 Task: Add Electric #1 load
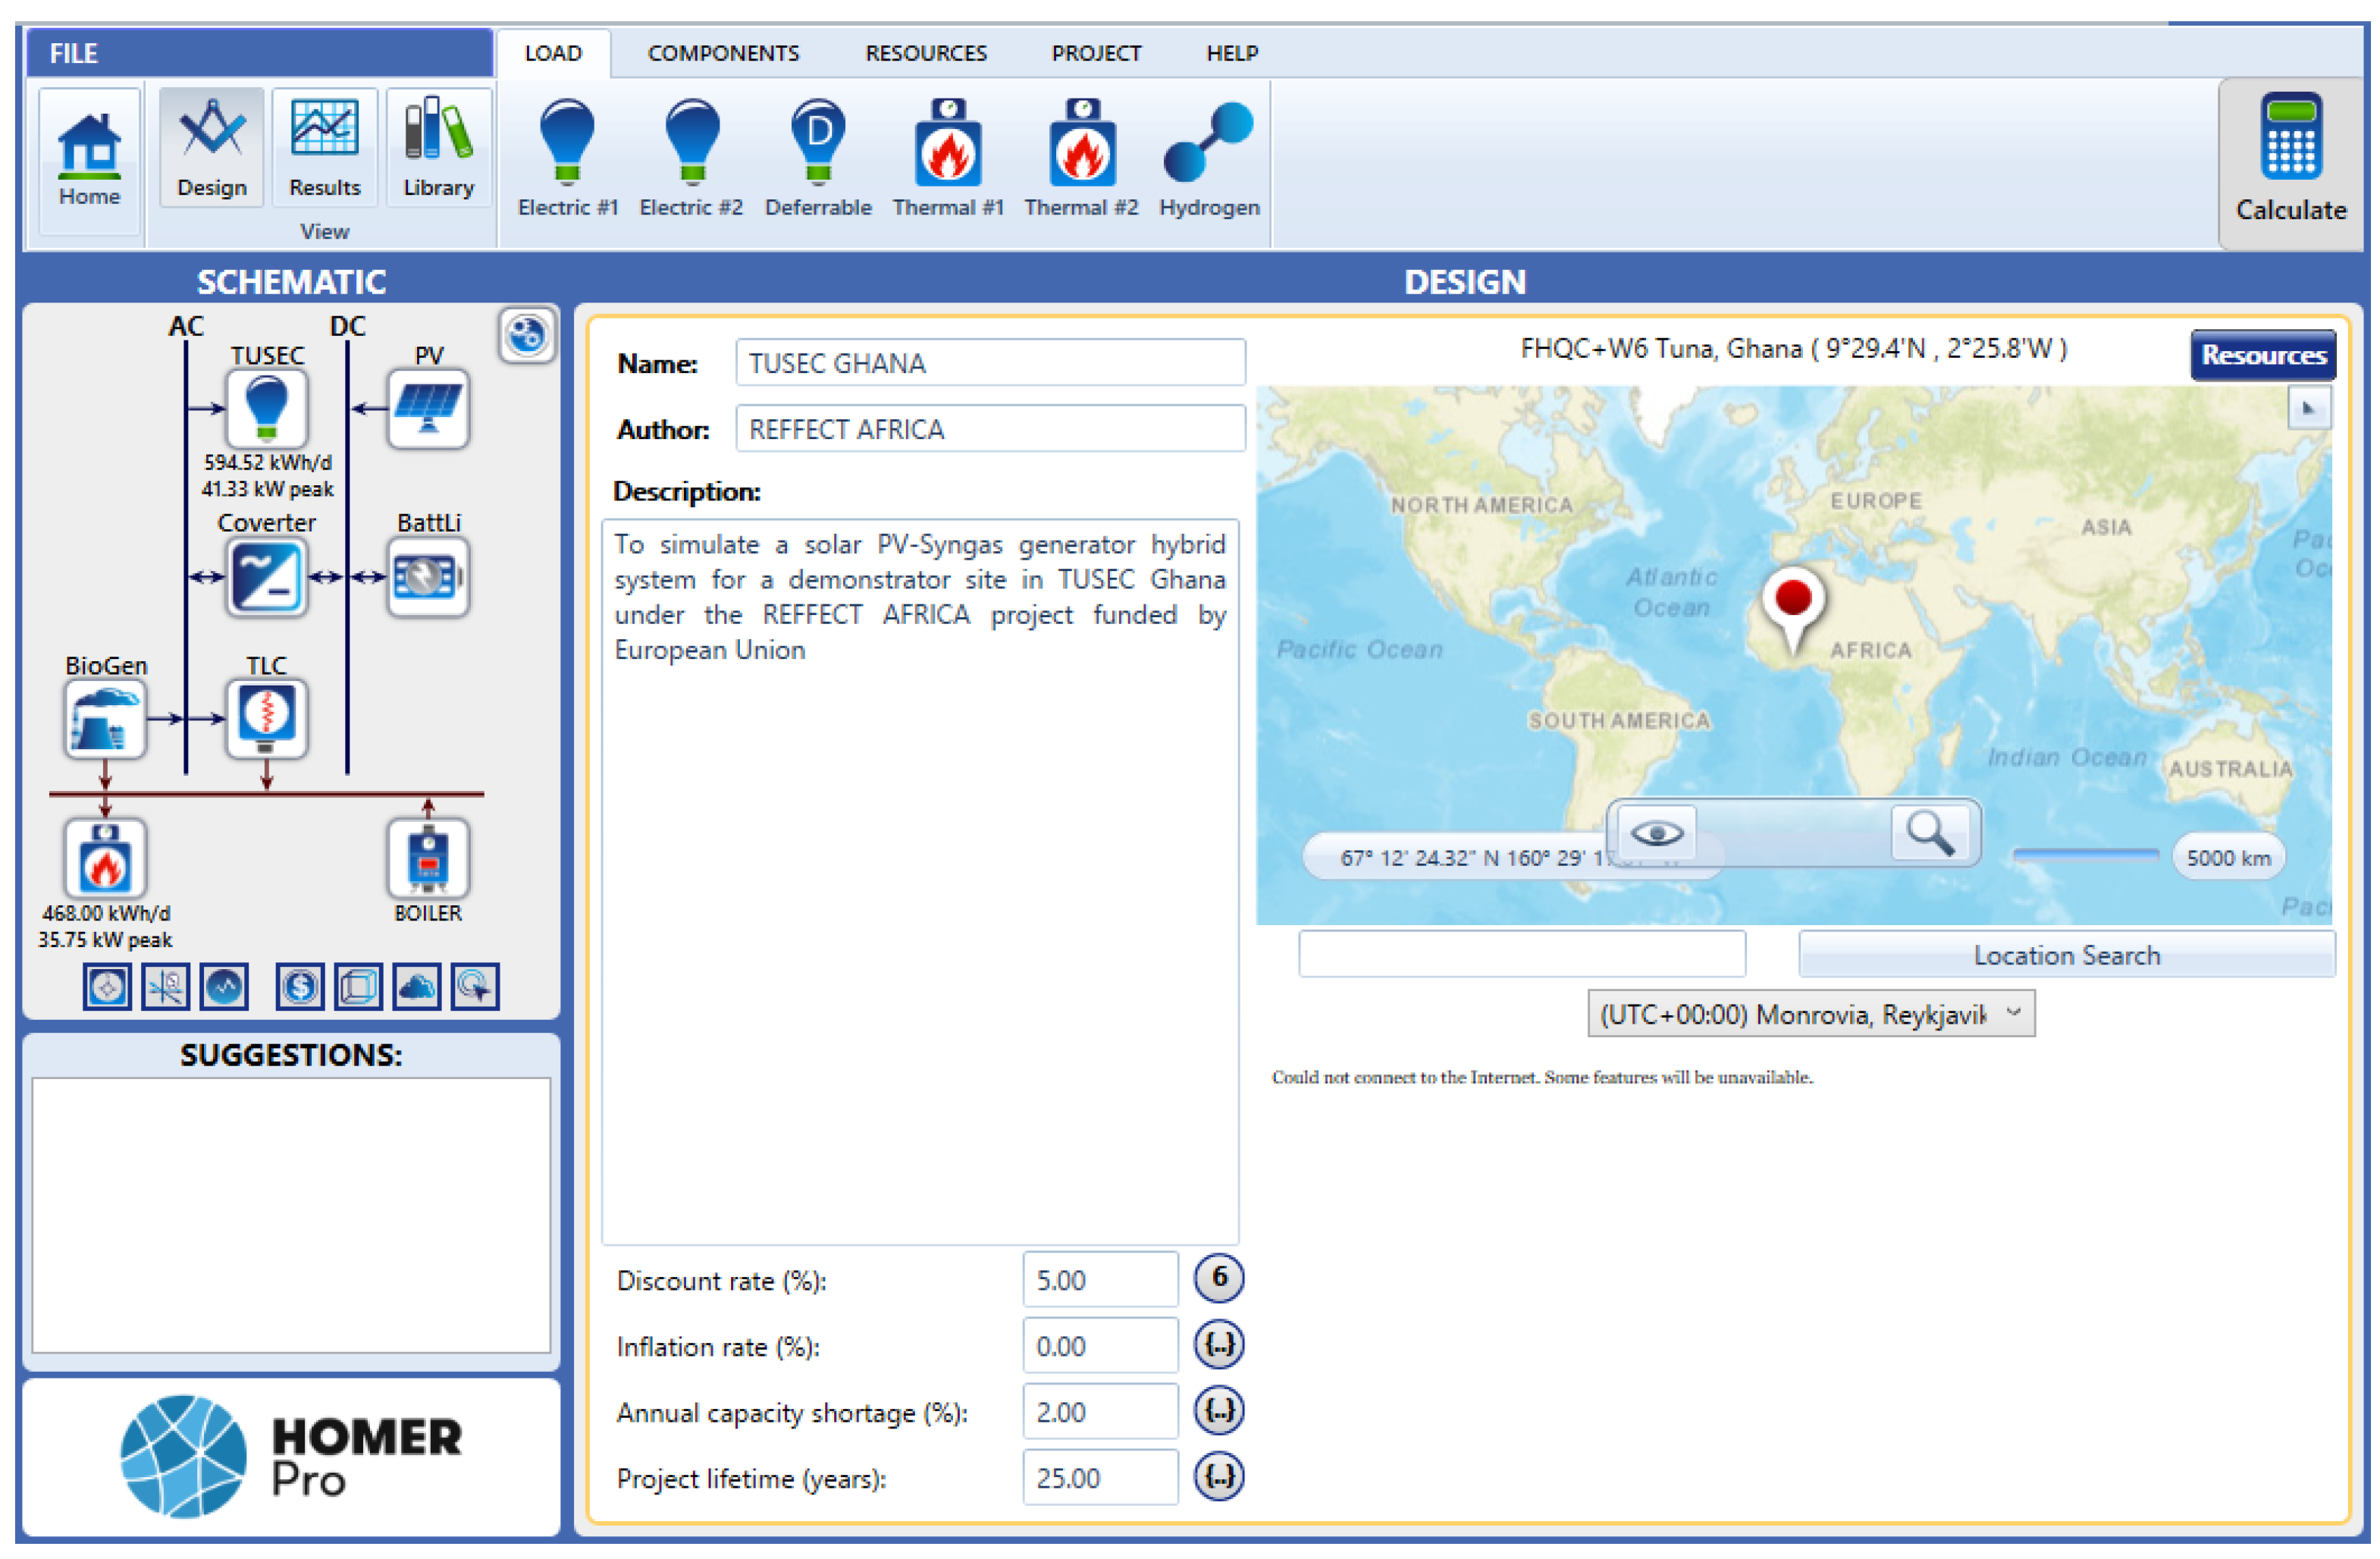point(567,158)
